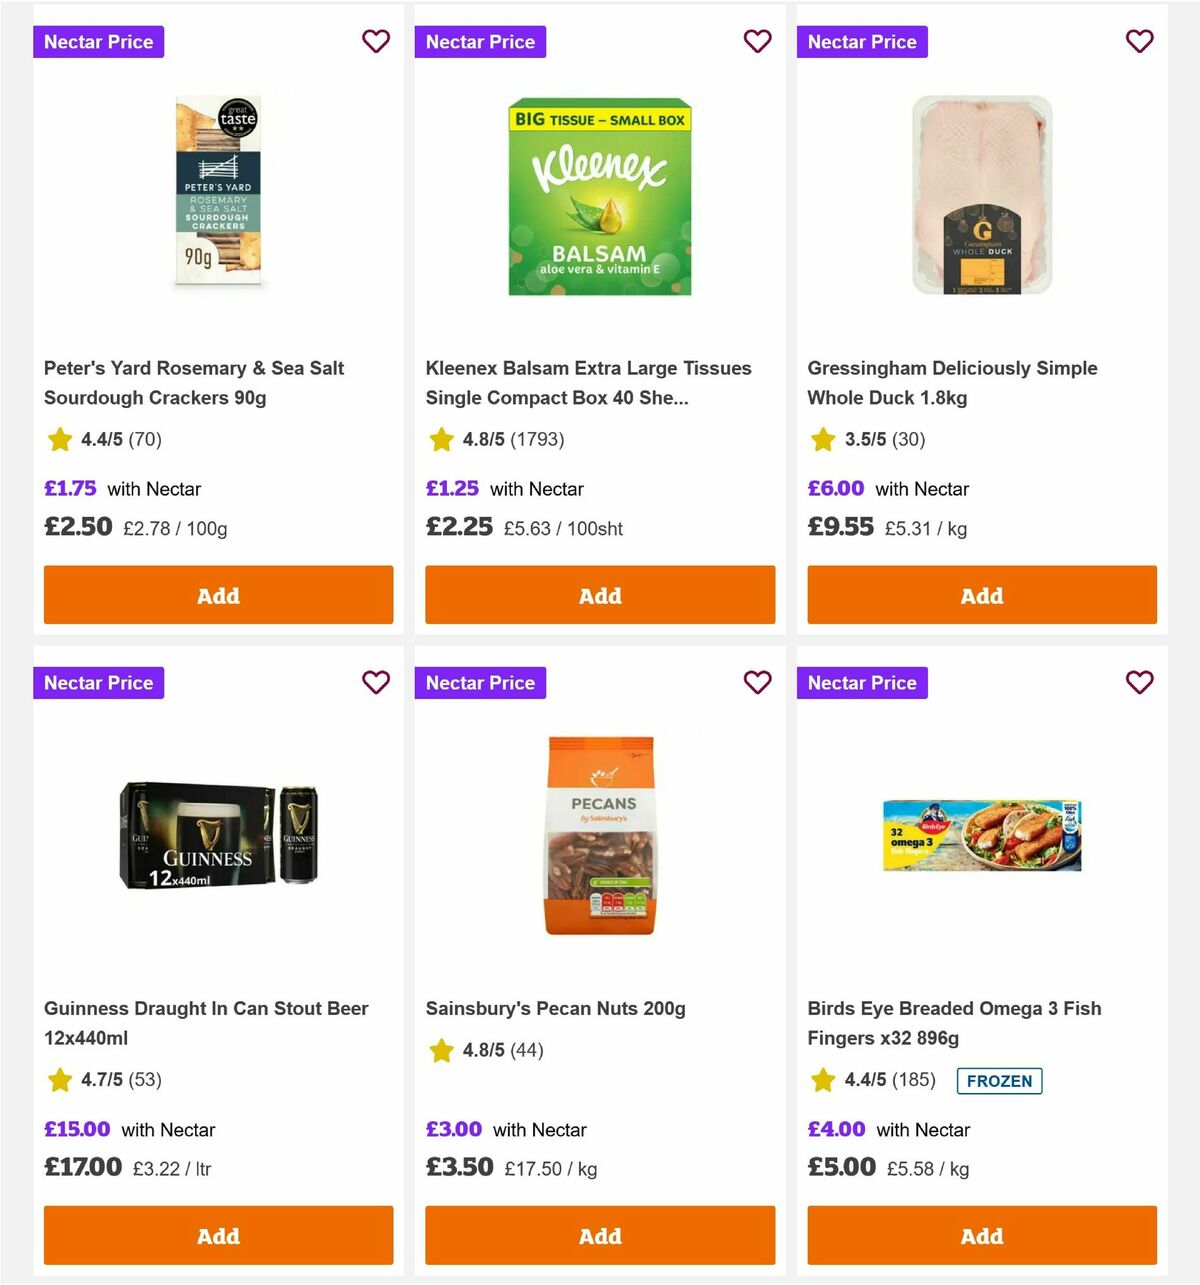The height and width of the screenshot is (1285, 1200).
Task: Add Kleenex Balsam Tissues to favourites
Action: pyautogui.click(x=758, y=42)
